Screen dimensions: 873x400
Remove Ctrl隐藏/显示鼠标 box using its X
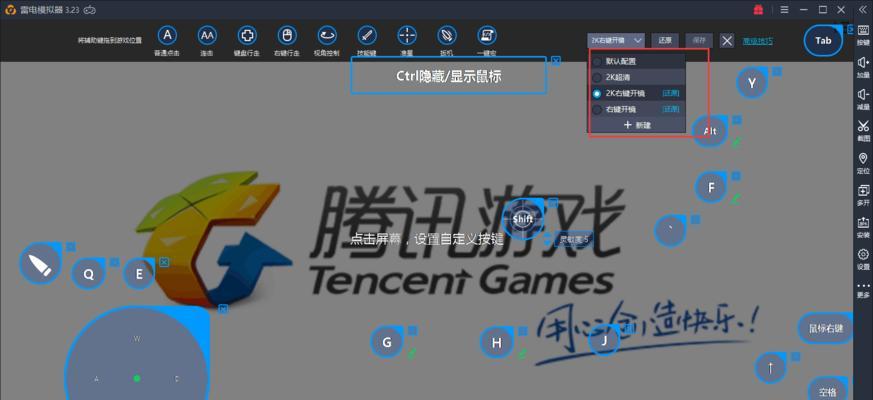tap(556, 61)
